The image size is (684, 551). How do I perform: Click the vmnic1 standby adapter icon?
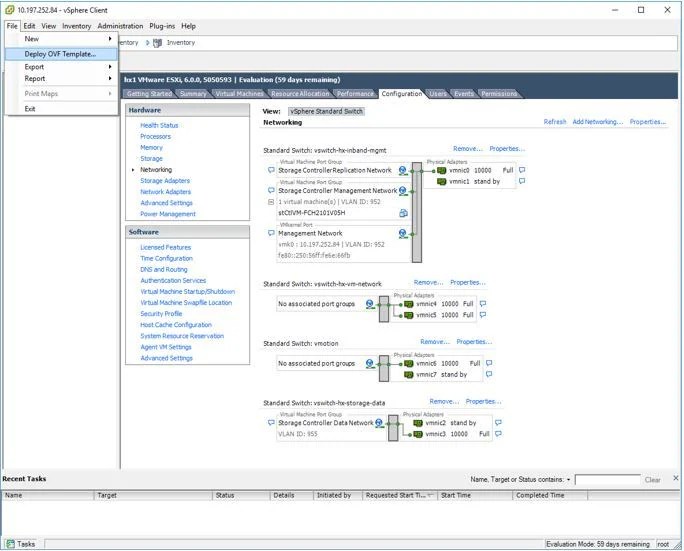coord(441,181)
